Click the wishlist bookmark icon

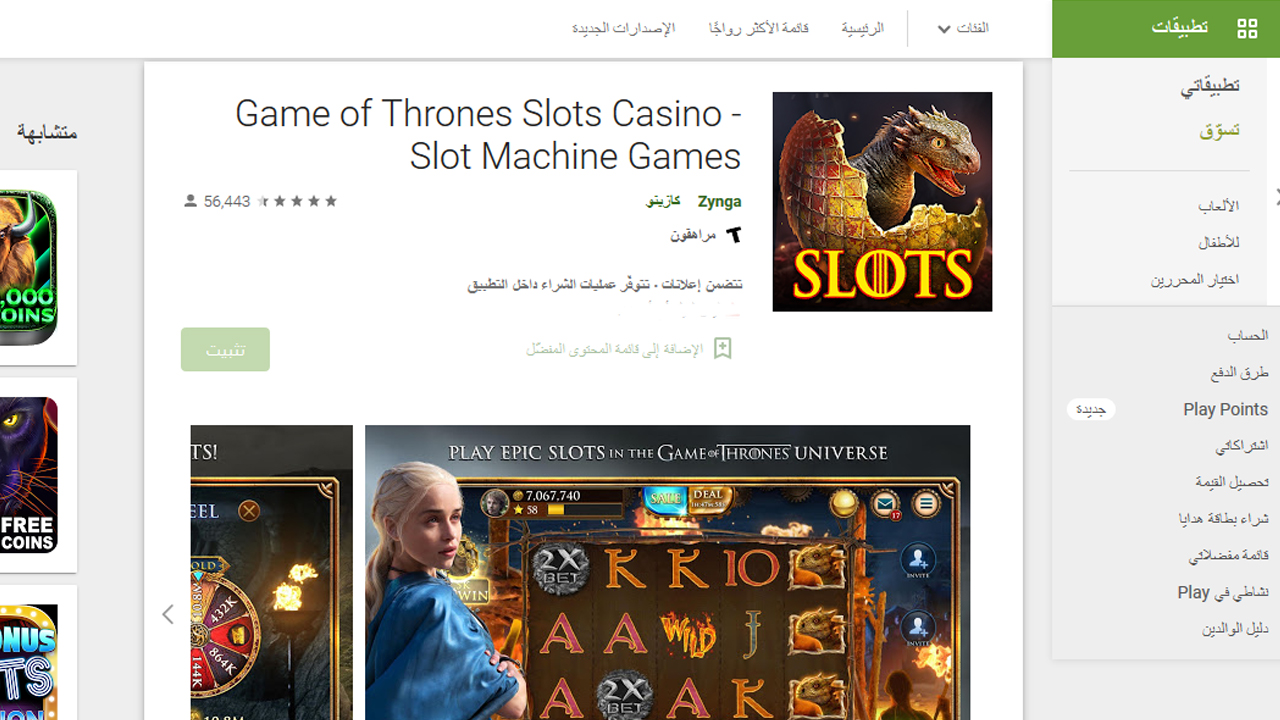[722, 349]
